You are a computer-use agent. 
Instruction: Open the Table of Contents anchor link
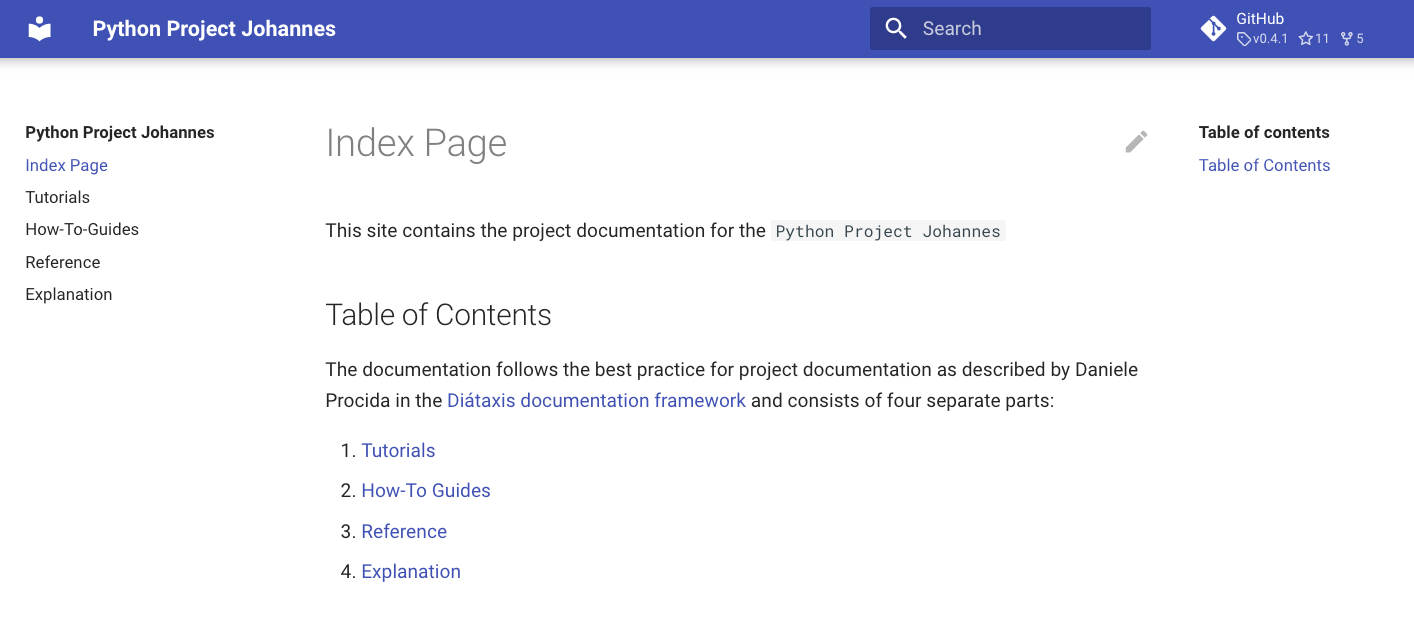tap(1264, 165)
